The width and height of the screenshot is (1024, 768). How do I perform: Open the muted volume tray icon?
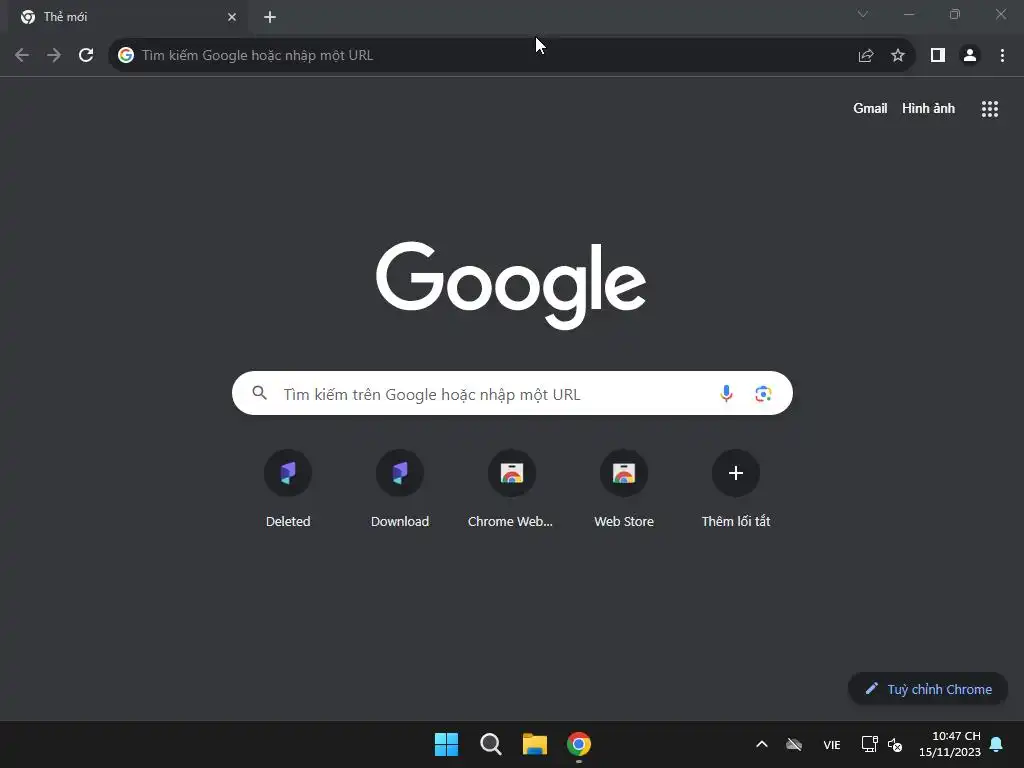click(x=895, y=745)
